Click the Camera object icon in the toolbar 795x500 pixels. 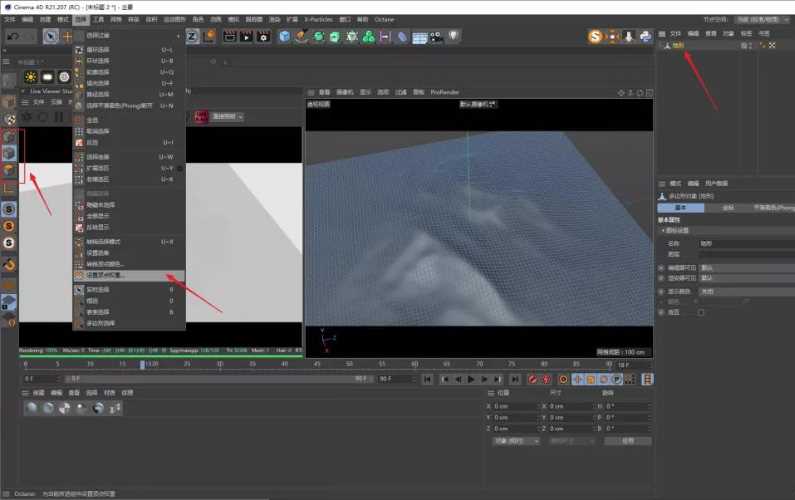point(437,37)
